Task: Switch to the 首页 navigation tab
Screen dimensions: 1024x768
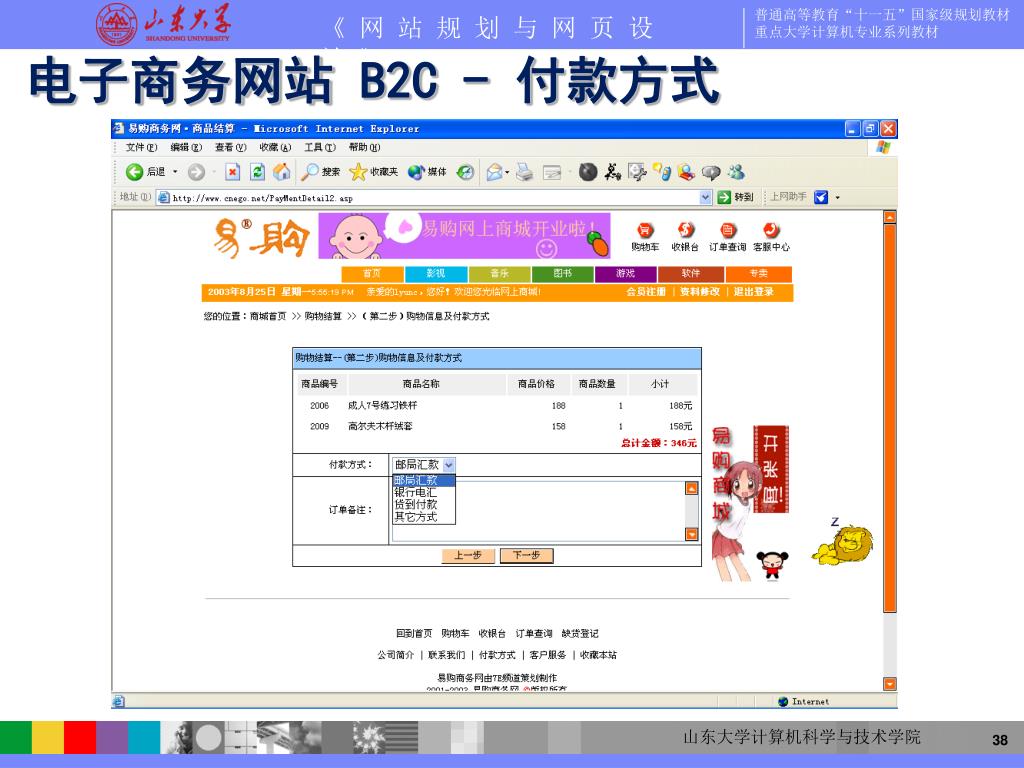Action: [372, 273]
